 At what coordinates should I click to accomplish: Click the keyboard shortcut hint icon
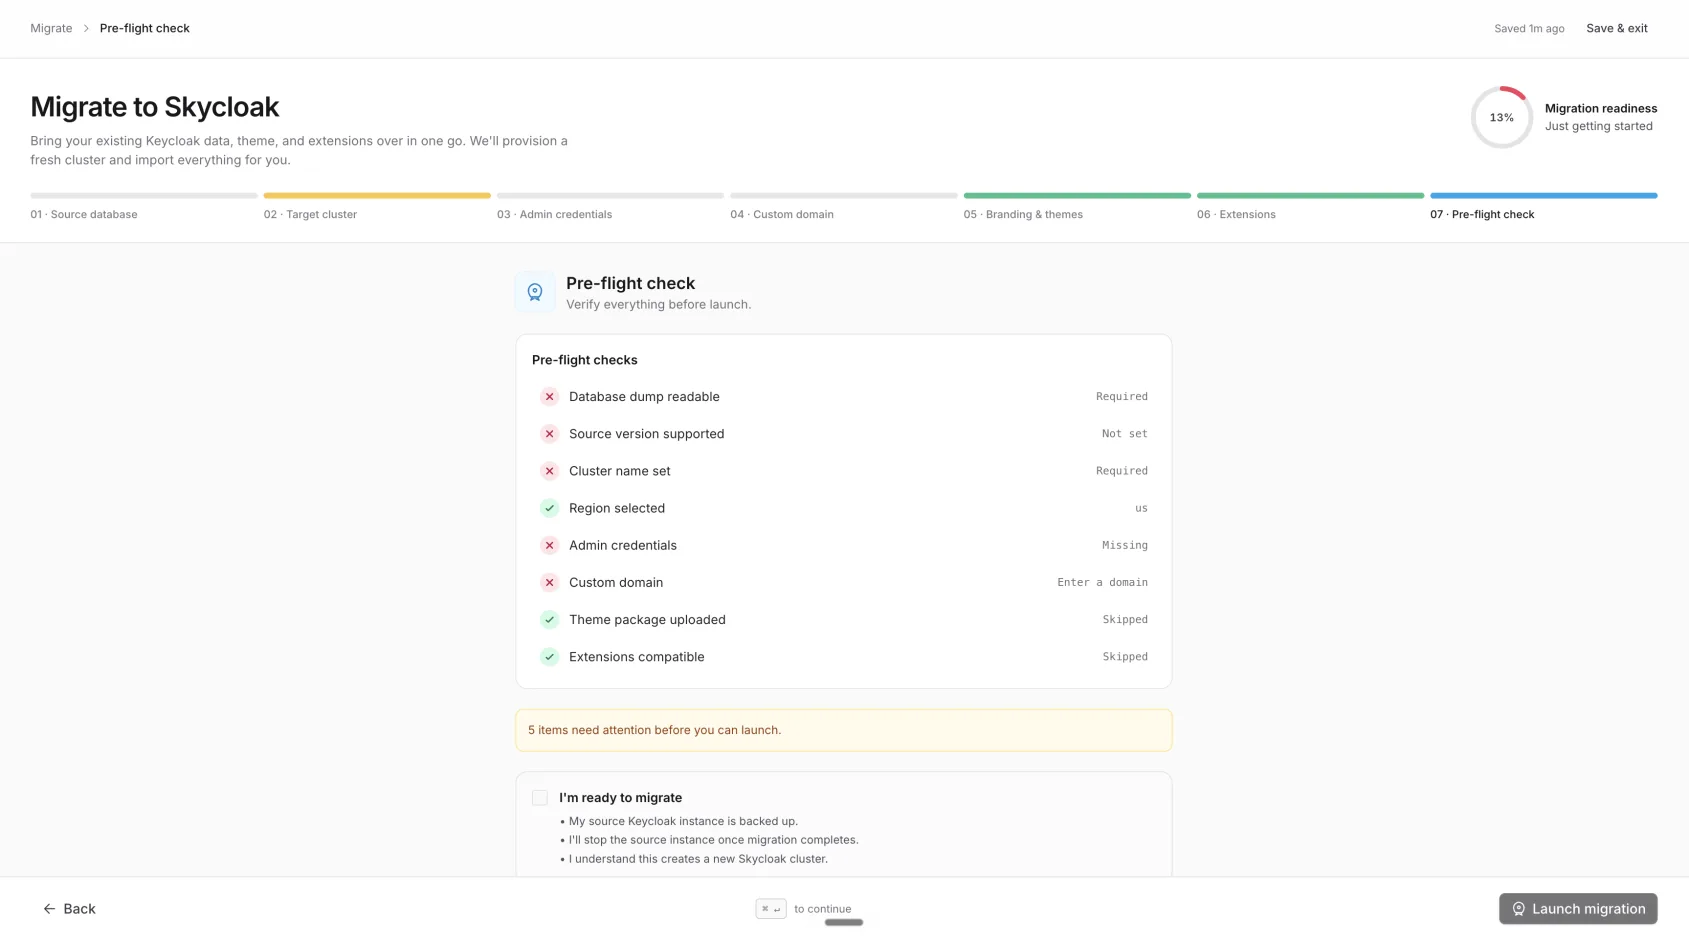click(x=771, y=909)
